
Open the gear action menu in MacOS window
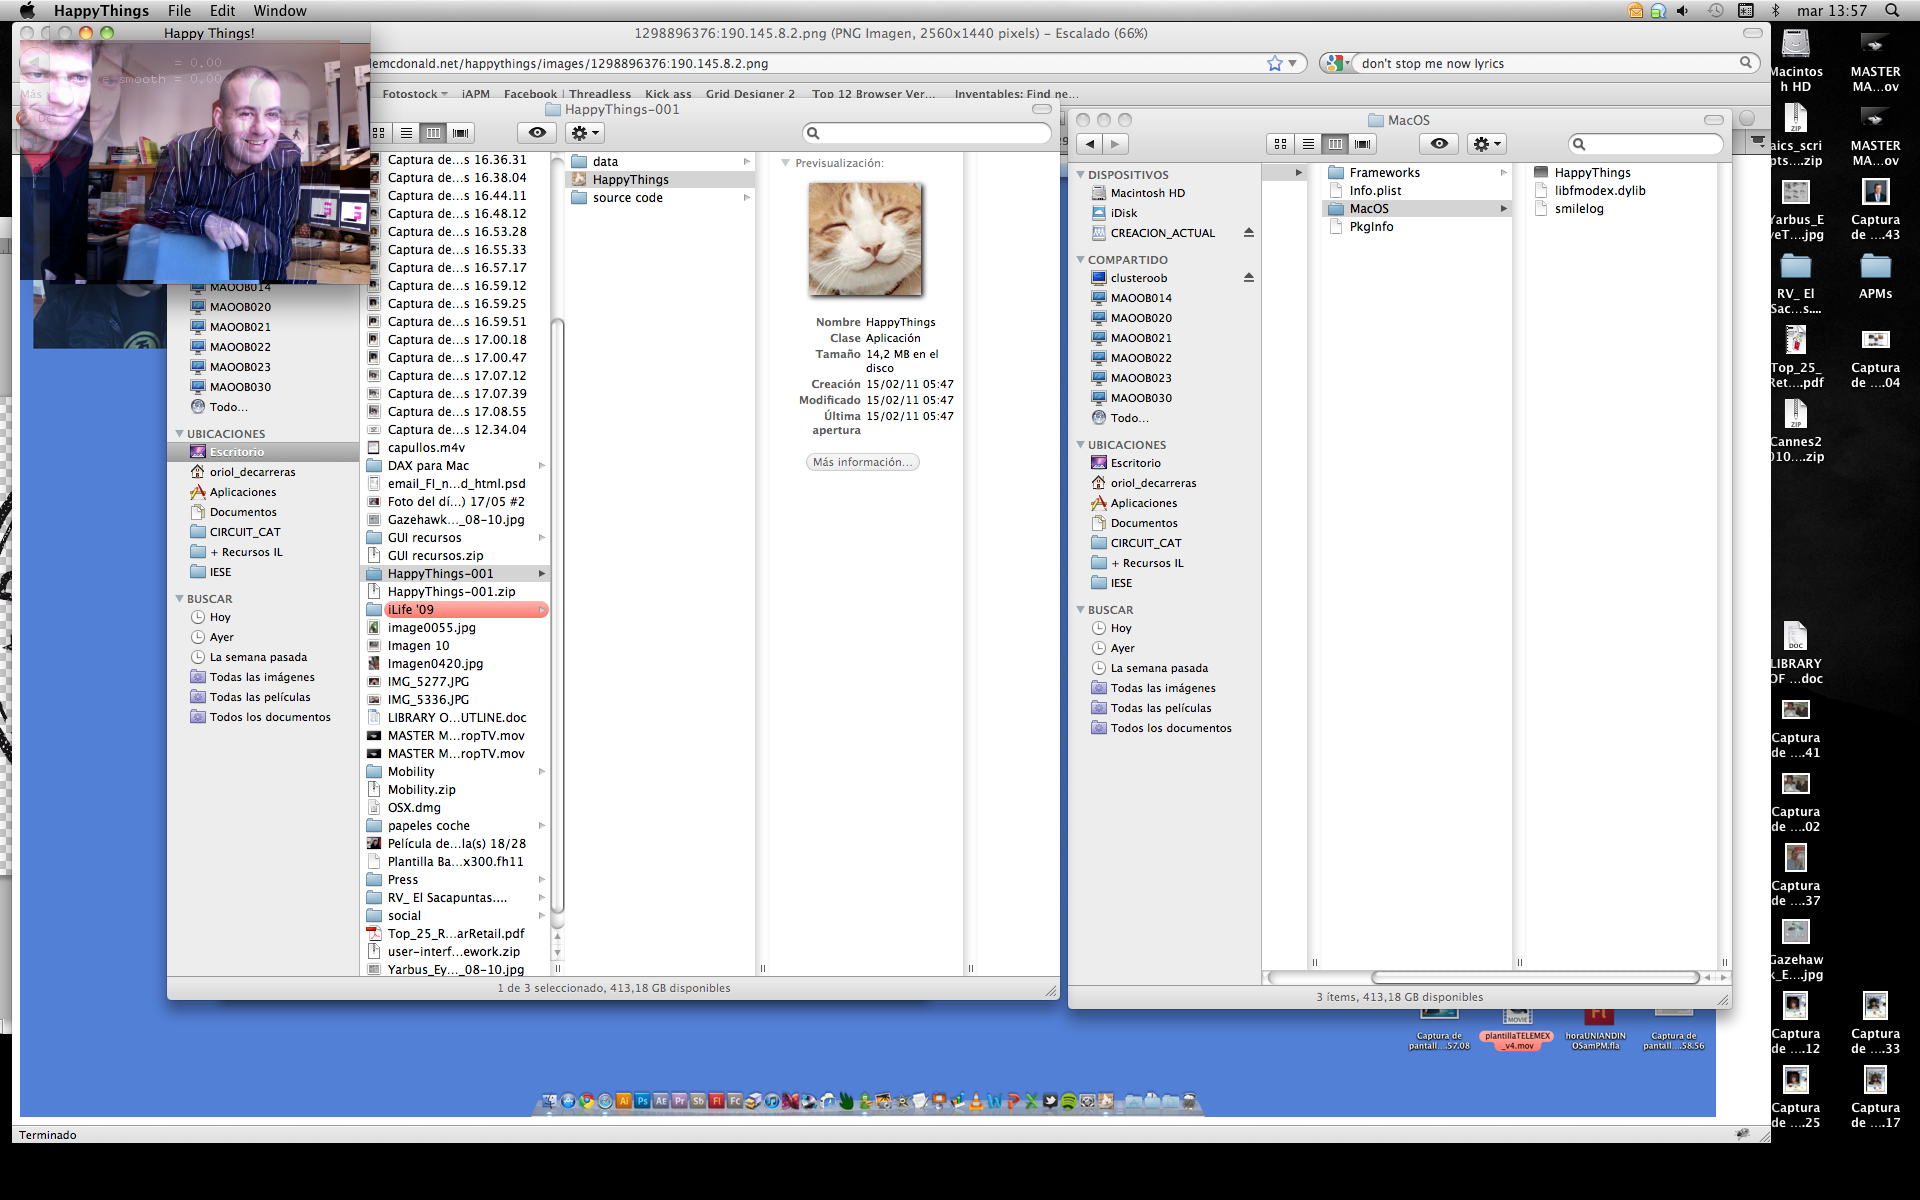(1486, 144)
